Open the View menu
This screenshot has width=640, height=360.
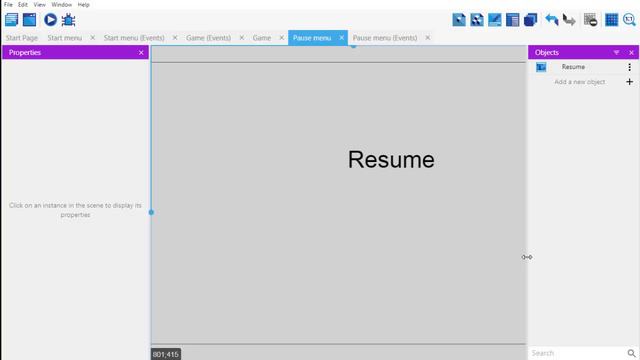40,4
